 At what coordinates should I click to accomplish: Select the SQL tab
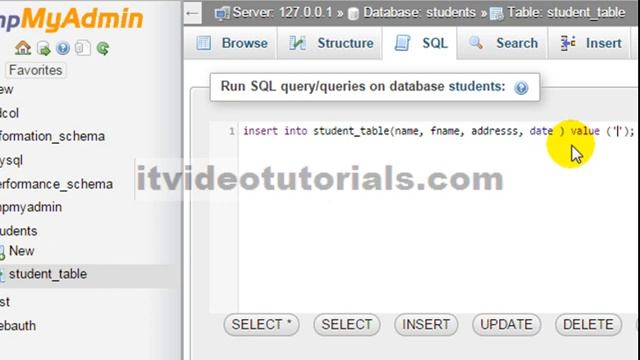420,43
